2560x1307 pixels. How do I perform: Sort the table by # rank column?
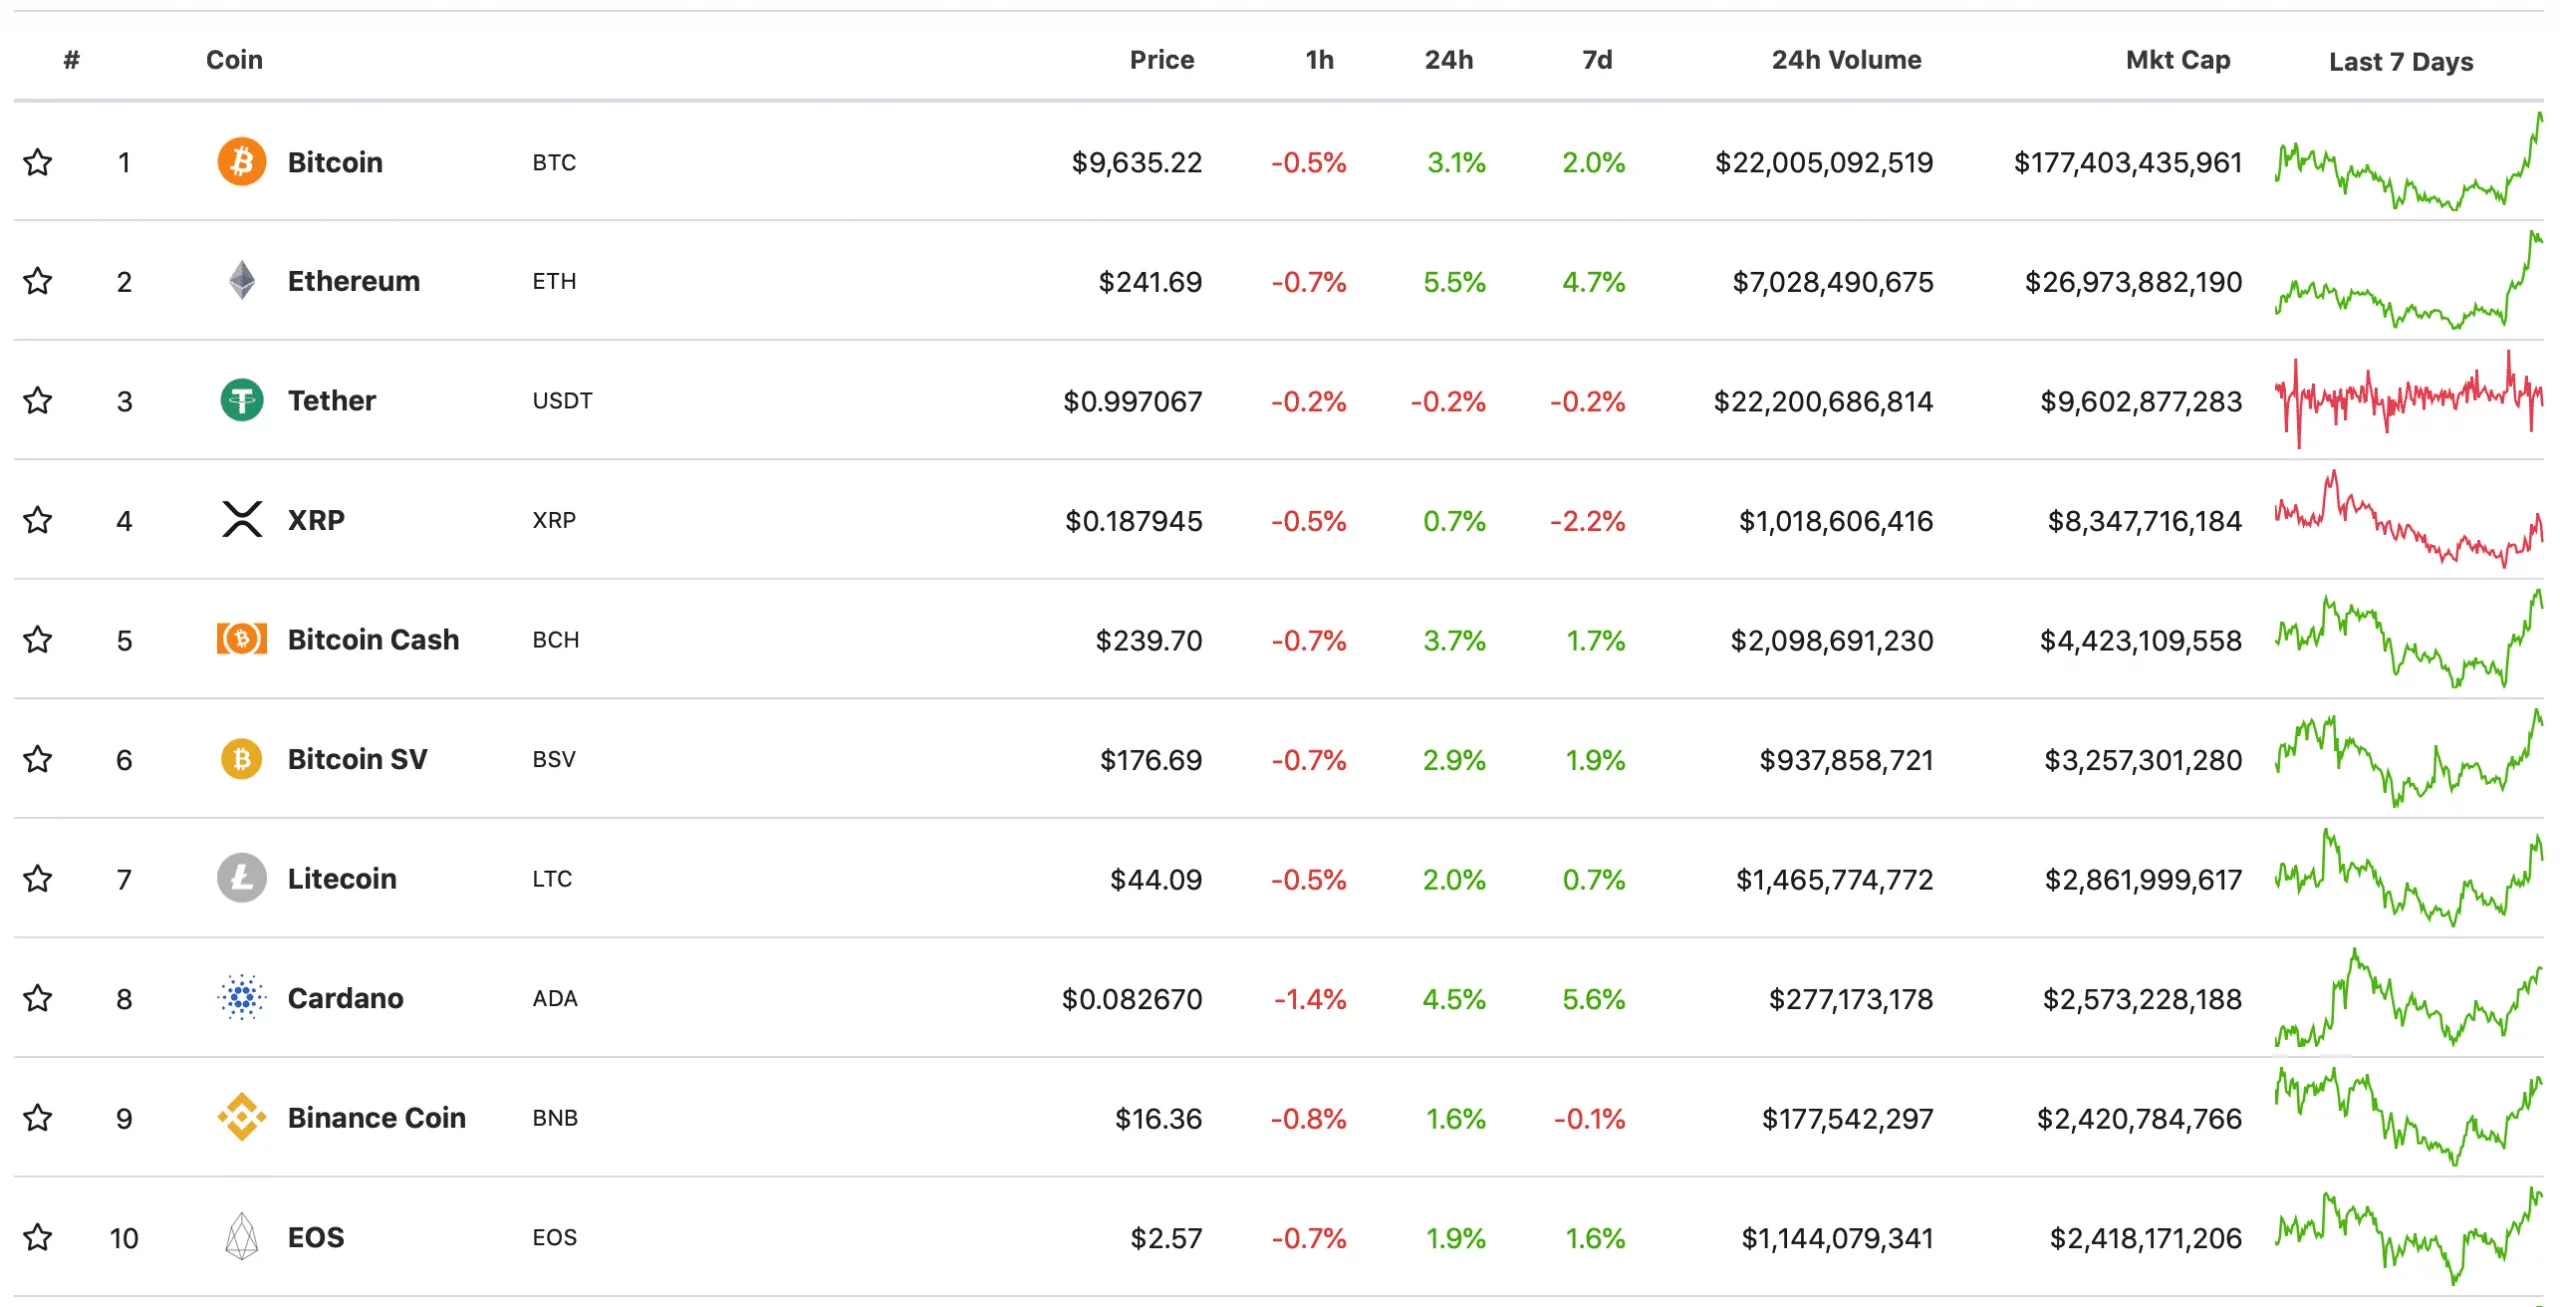[x=71, y=60]
